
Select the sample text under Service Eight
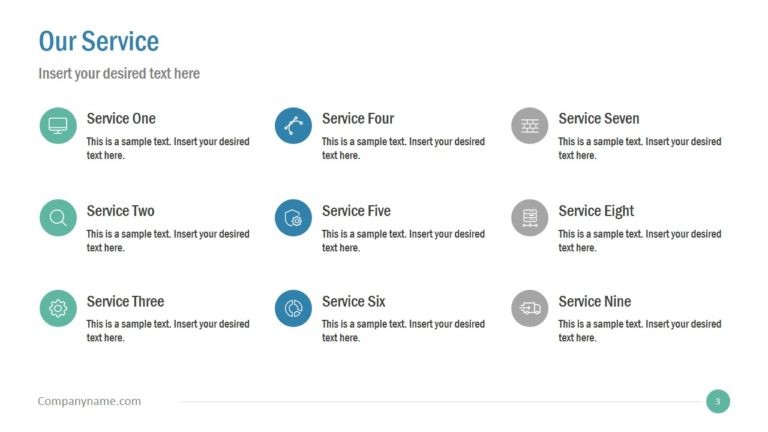(x=639, y=241)
